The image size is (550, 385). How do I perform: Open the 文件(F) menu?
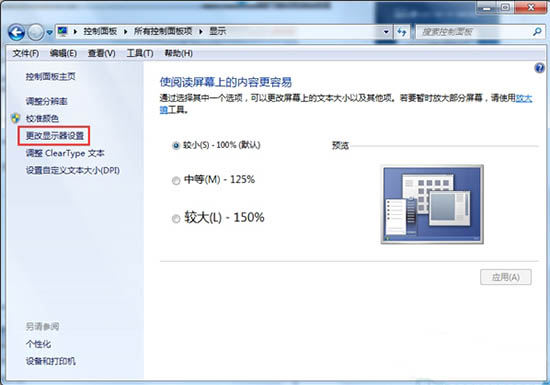[x=26, y=53]
